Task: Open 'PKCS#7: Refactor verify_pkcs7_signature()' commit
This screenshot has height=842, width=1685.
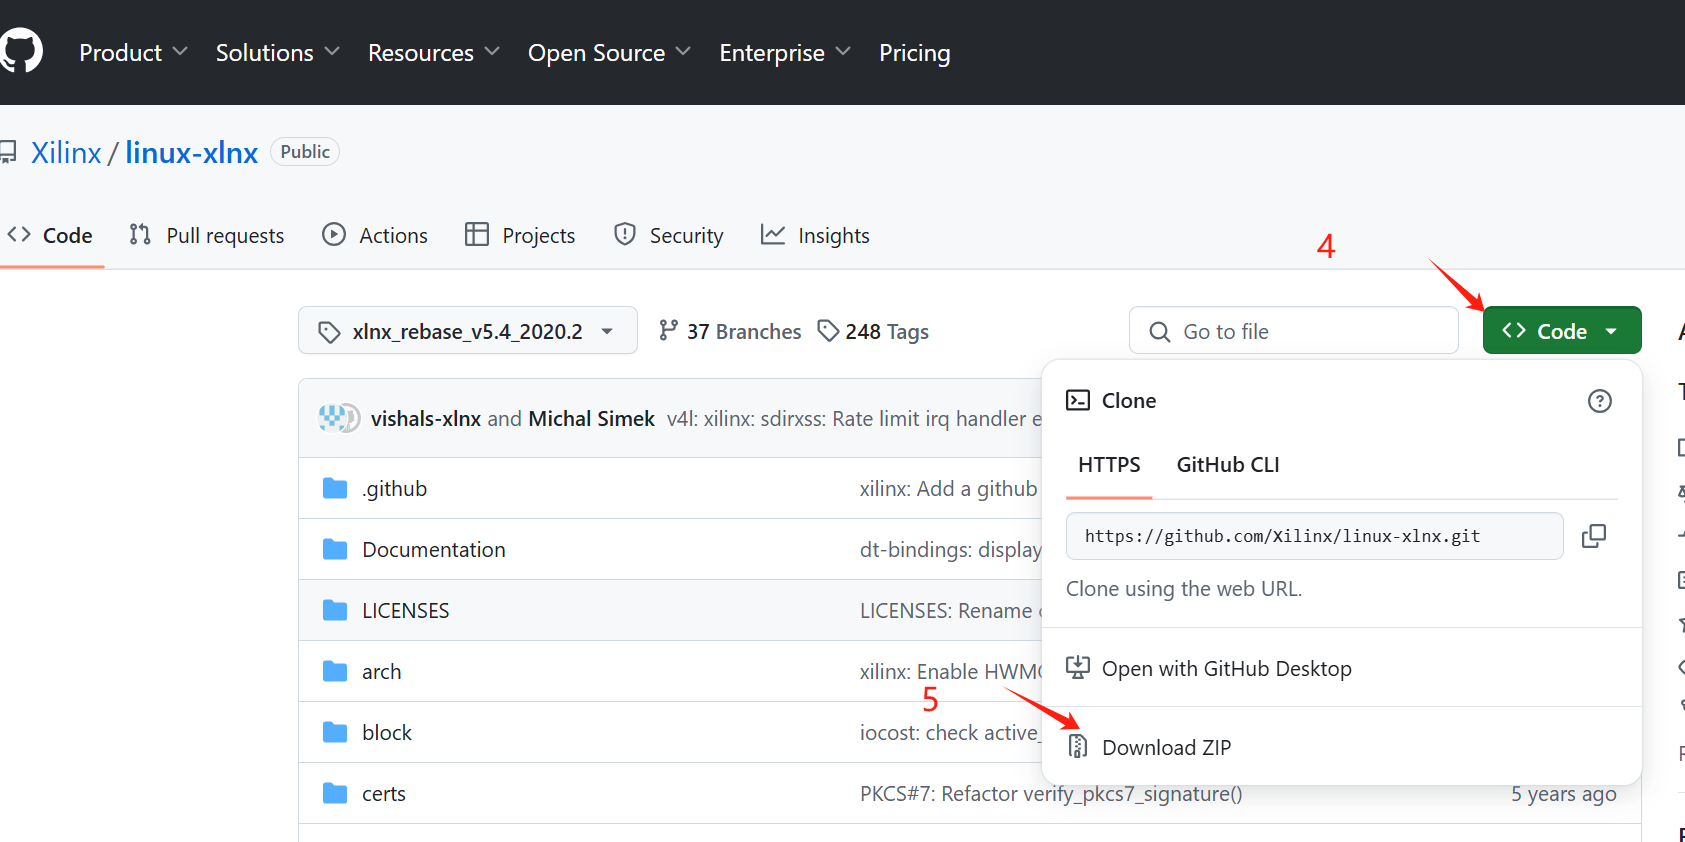Action: pos(1051,794)
